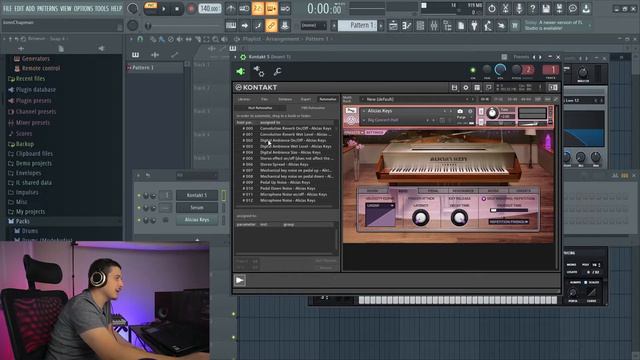Open Kontakt options gear icon
This screenshot has width=640, height=360.
[x=465, y=88]
